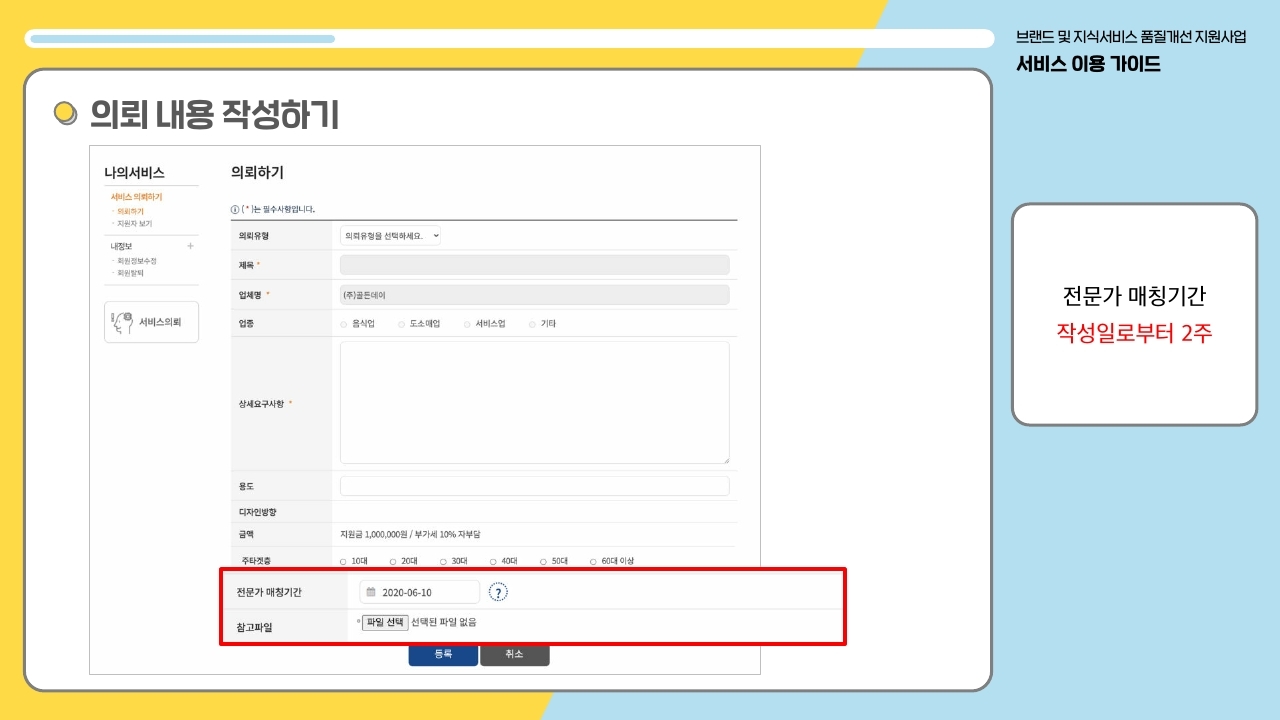Screen dimensions: 1280x720
Task: Open 서비스 의뢰하기 sidebar menu
Action: [136, 197]
